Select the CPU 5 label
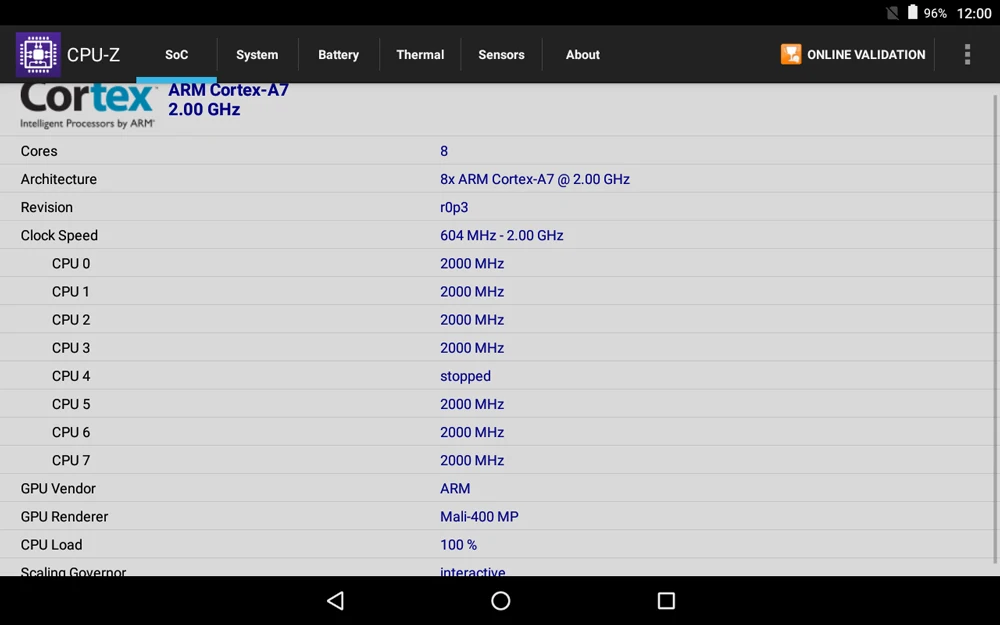 point(71,404)
